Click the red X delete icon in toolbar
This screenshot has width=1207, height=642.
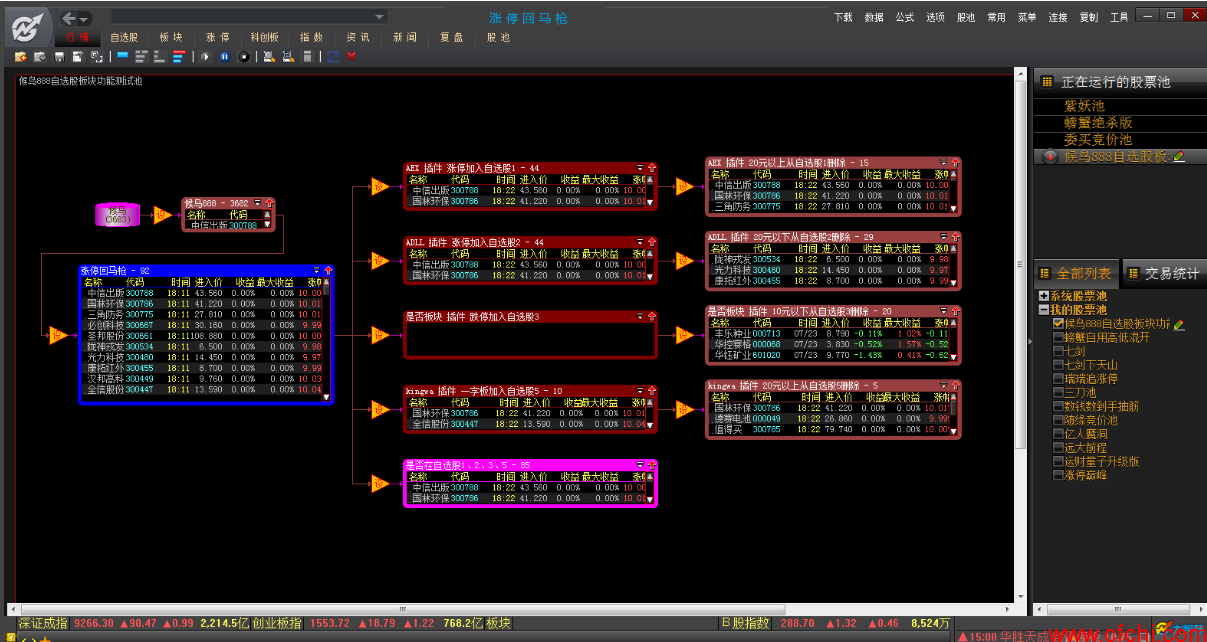click(352, 57)
